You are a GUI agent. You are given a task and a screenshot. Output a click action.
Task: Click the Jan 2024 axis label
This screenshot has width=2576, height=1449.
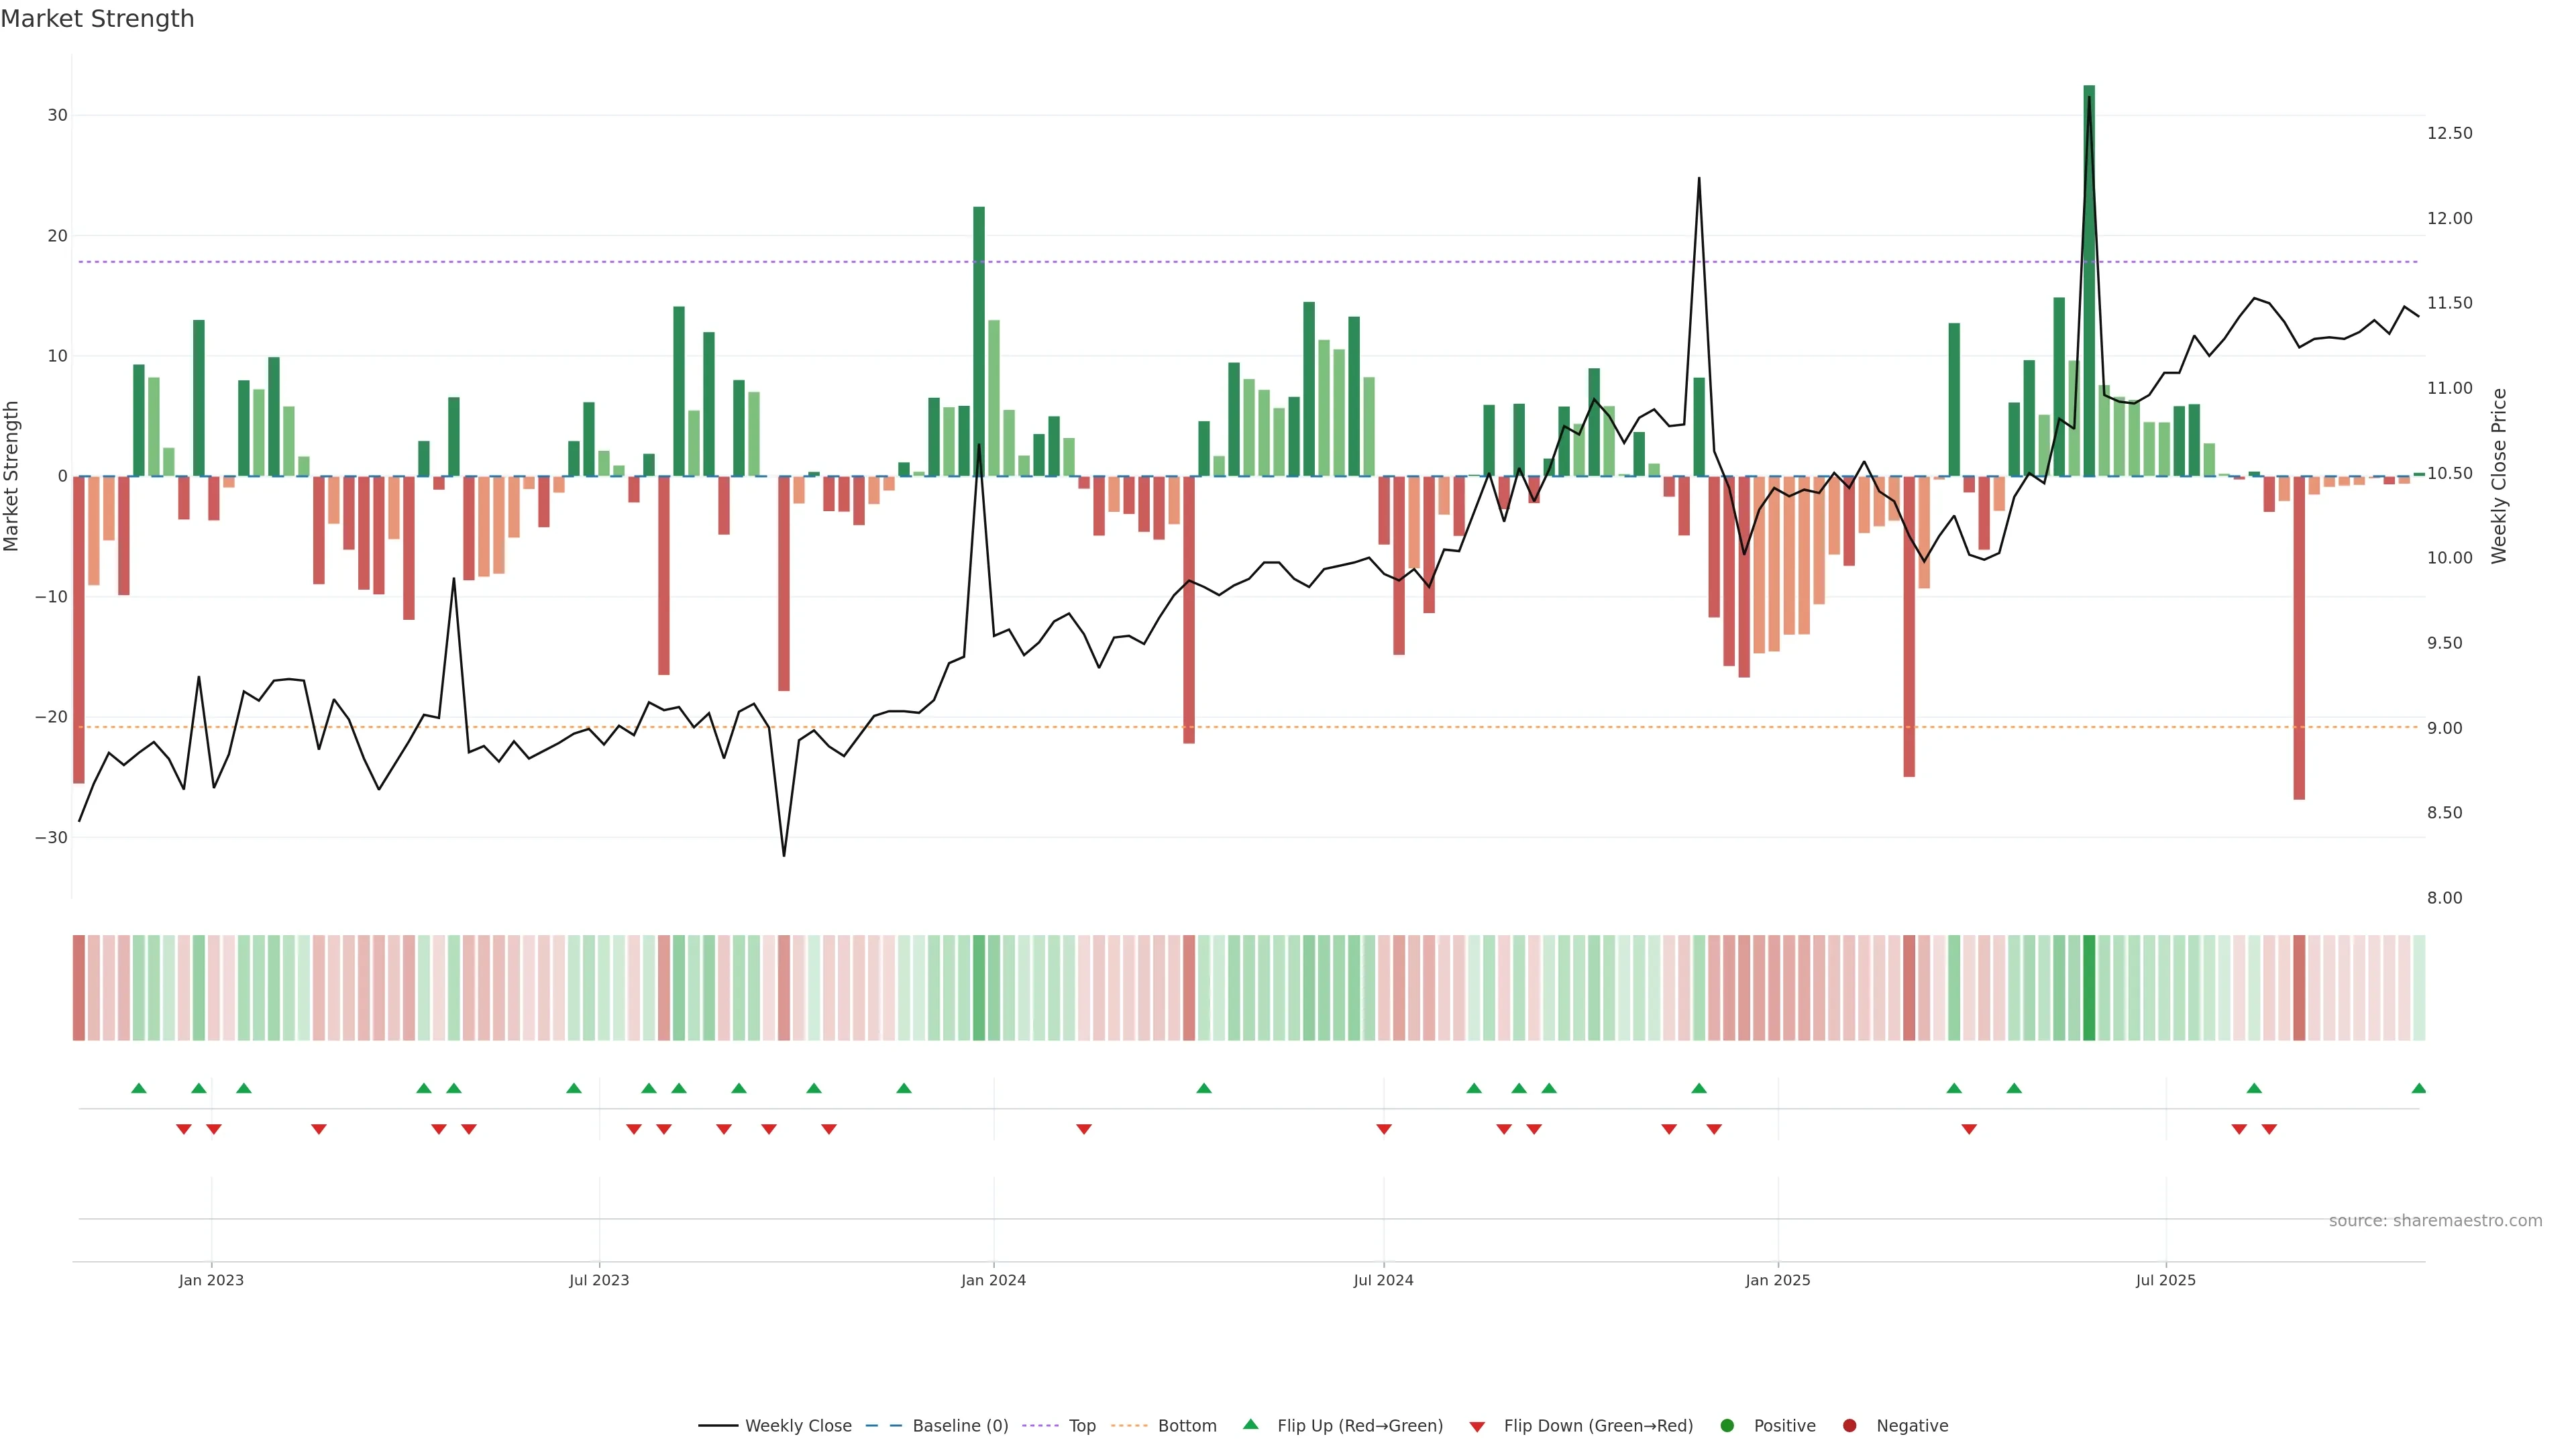click(993, 1280)
